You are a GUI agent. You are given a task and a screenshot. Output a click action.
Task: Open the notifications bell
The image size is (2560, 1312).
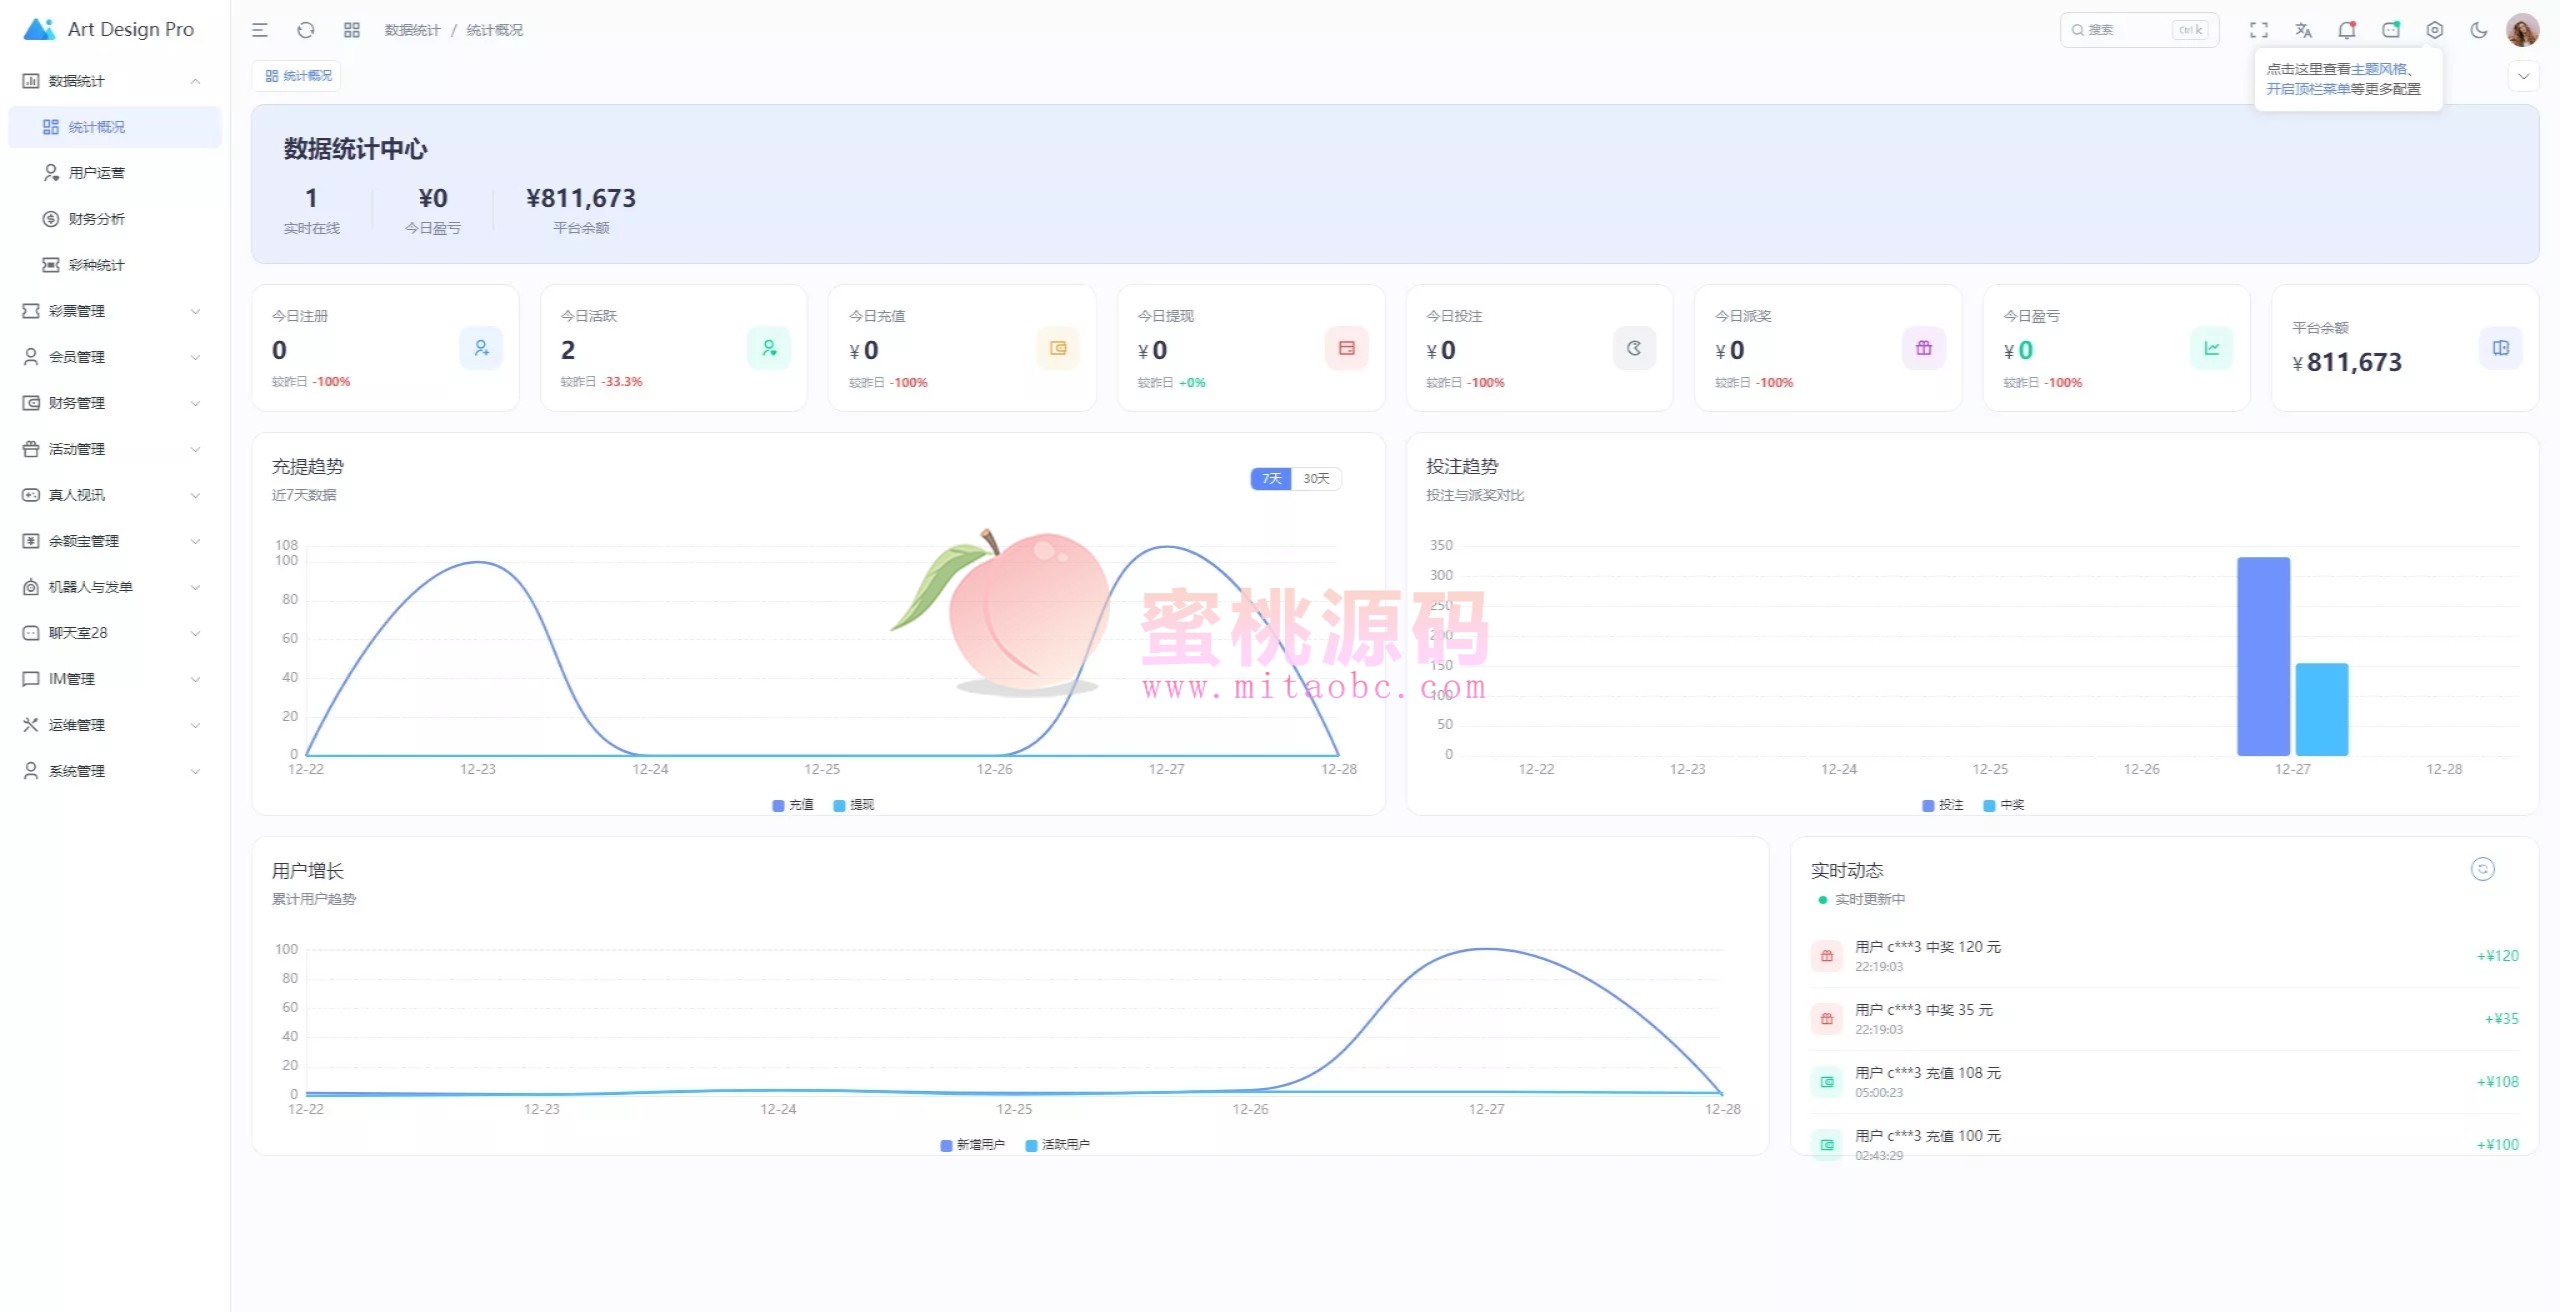tap(2346, 30)
